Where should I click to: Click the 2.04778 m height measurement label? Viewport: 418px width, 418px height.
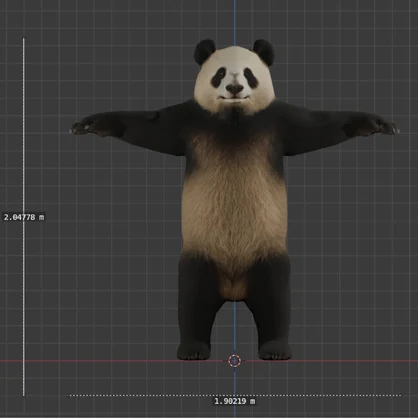tap(24, 217)
